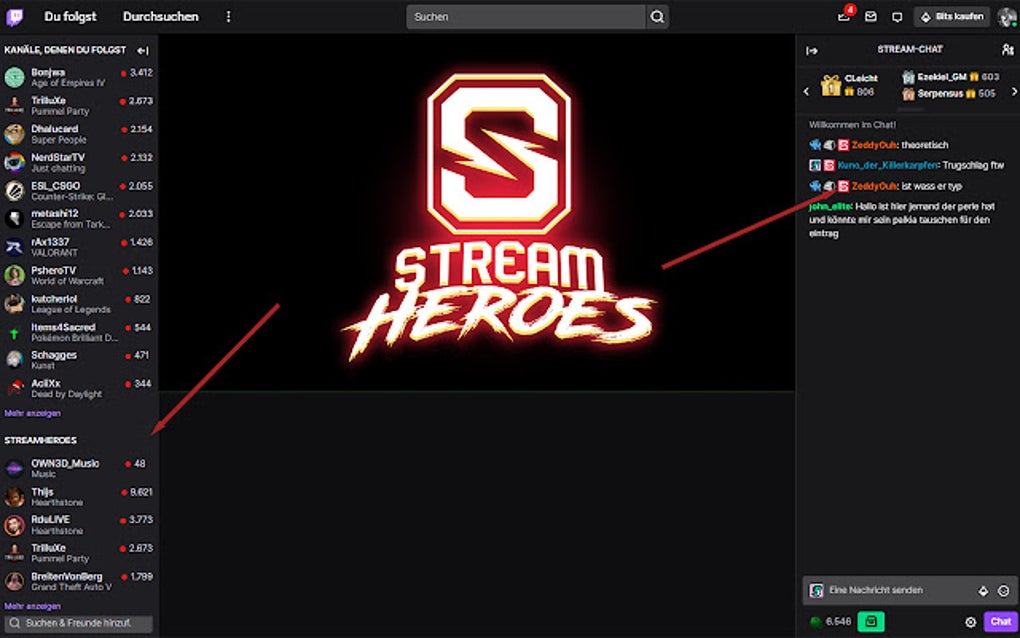This screenshot has height=638, width=1020.
Task: Click the left chevron on the gift leaderboard
Action: click(806, 90)
